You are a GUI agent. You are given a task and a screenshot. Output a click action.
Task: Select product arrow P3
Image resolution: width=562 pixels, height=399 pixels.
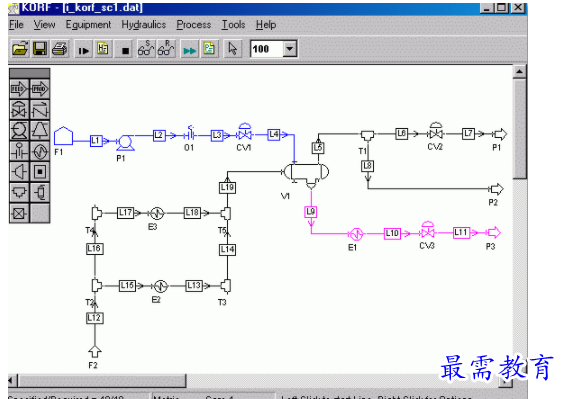pos(494,233)
